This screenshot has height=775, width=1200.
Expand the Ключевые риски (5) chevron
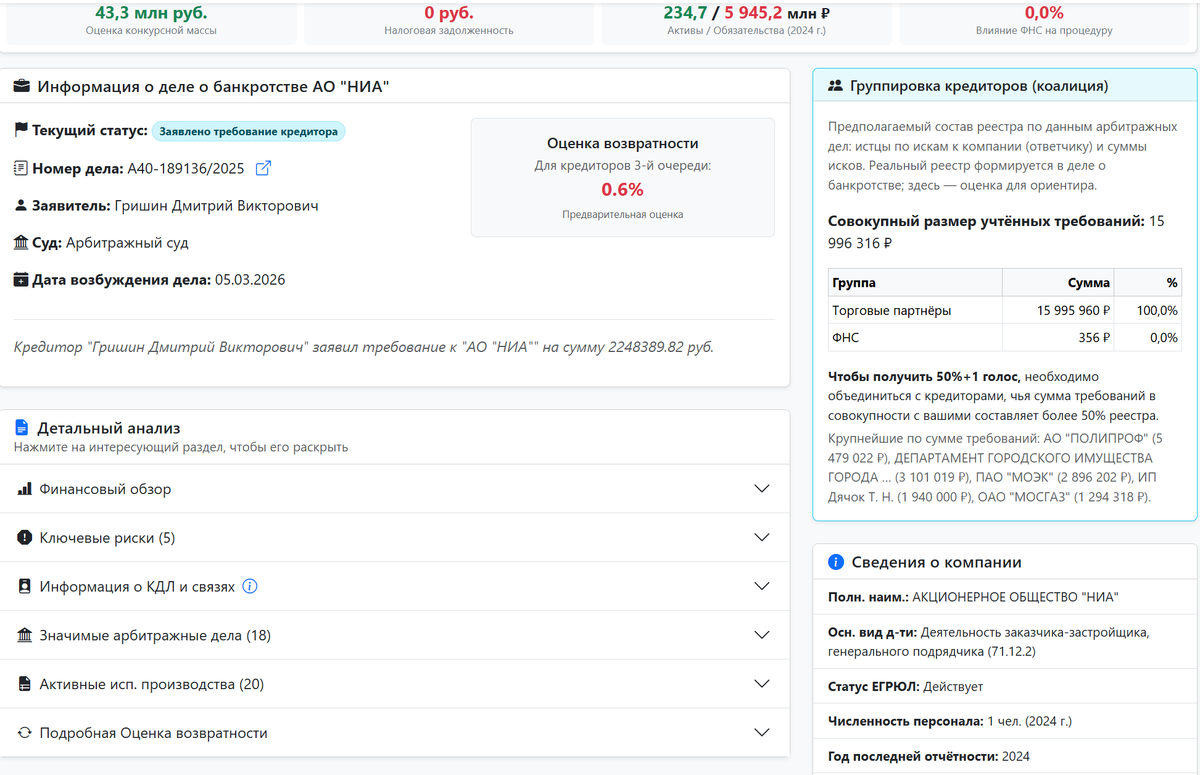coord(762,538)
